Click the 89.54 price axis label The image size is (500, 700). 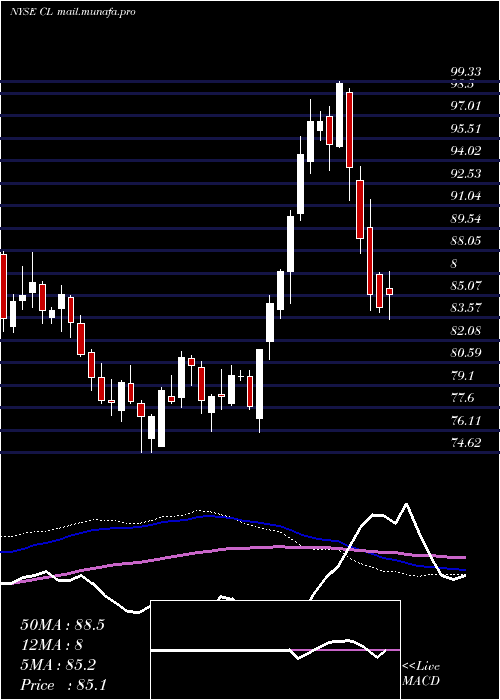[x=466, y=218]
